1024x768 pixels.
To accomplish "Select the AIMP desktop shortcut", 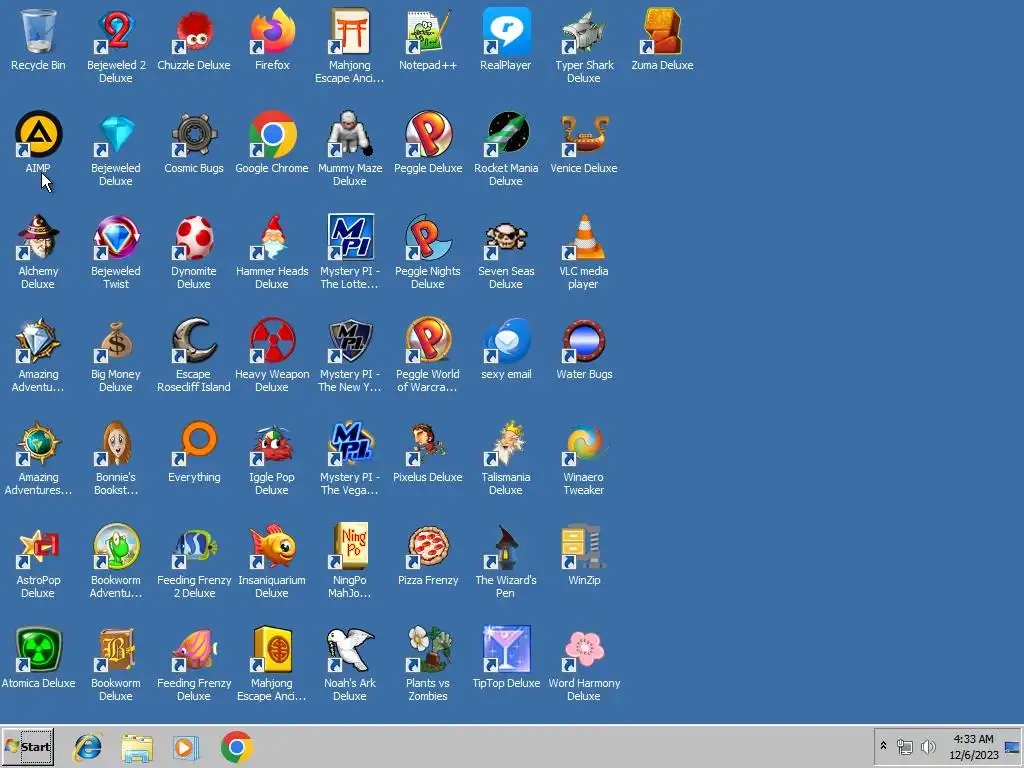I will point(38,135).
